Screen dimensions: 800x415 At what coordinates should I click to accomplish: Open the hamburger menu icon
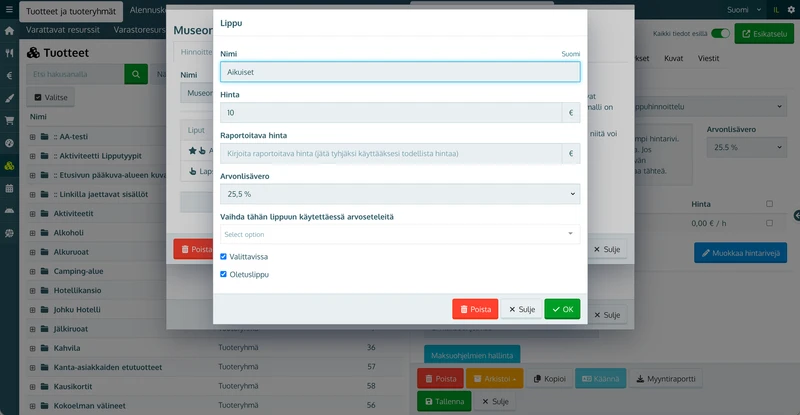pyautogui.click(x=9, y=9)
